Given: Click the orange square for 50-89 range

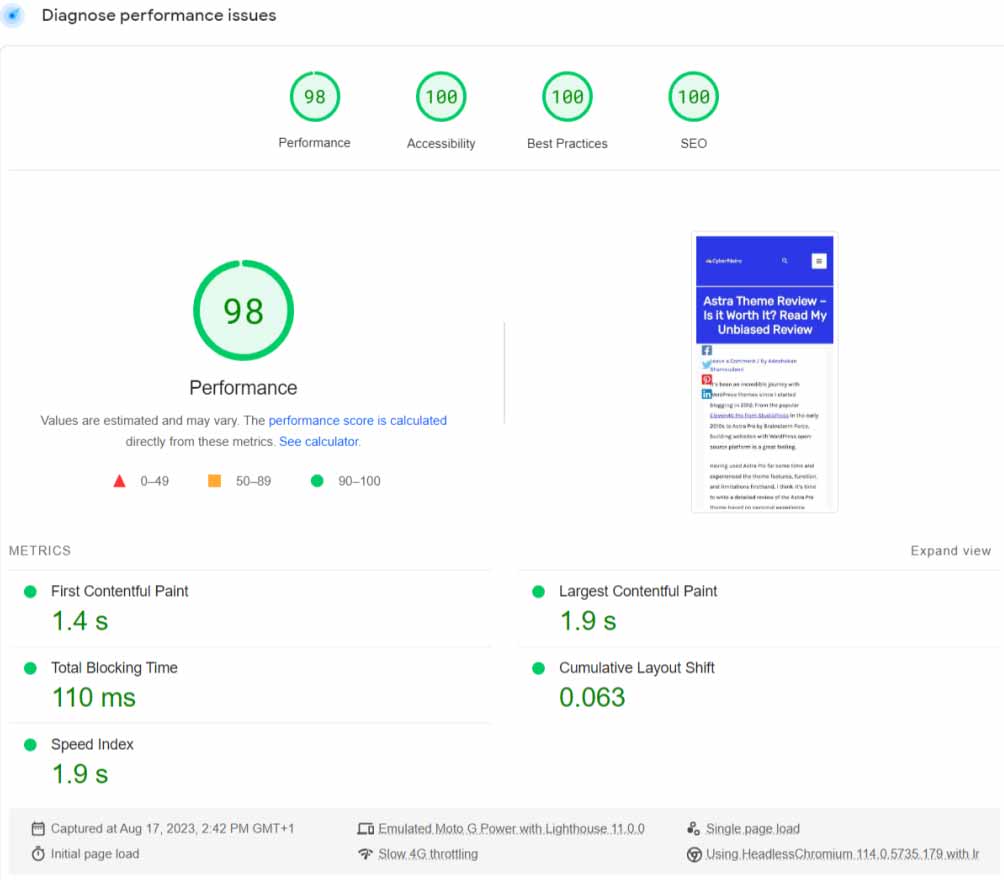Looking at the screenshot, I should tap(214, 481).
